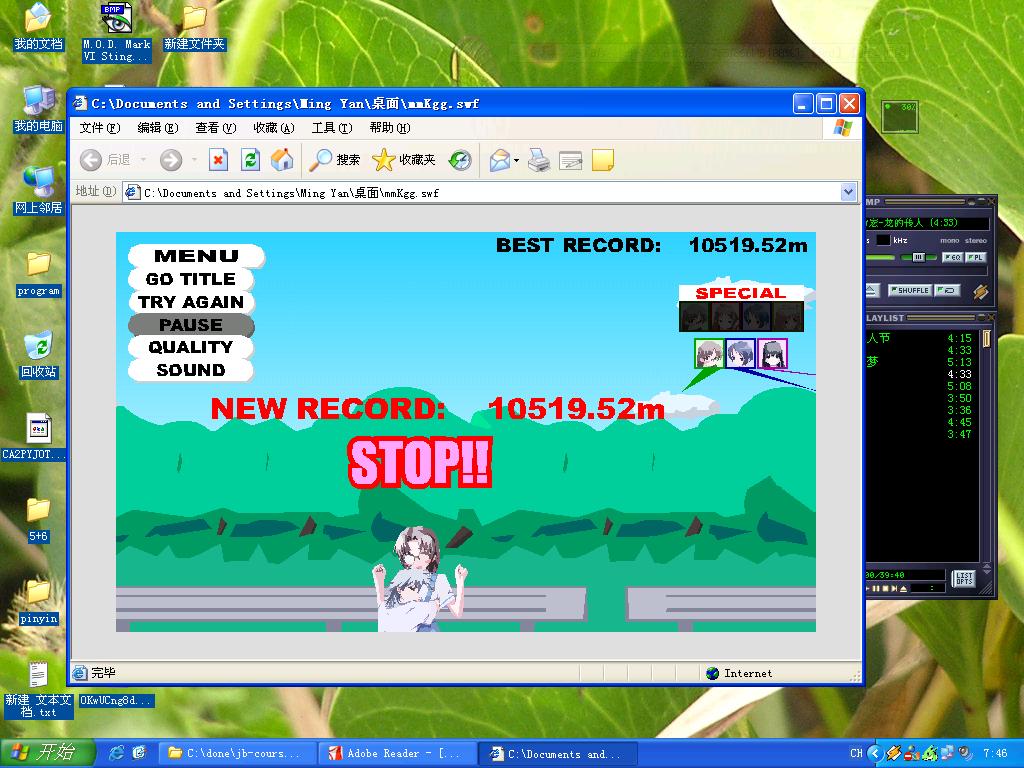The image size is (1024, 768).
Task: Click the 新建 文本文档.txt desktop icon
Action: (38, 690)
